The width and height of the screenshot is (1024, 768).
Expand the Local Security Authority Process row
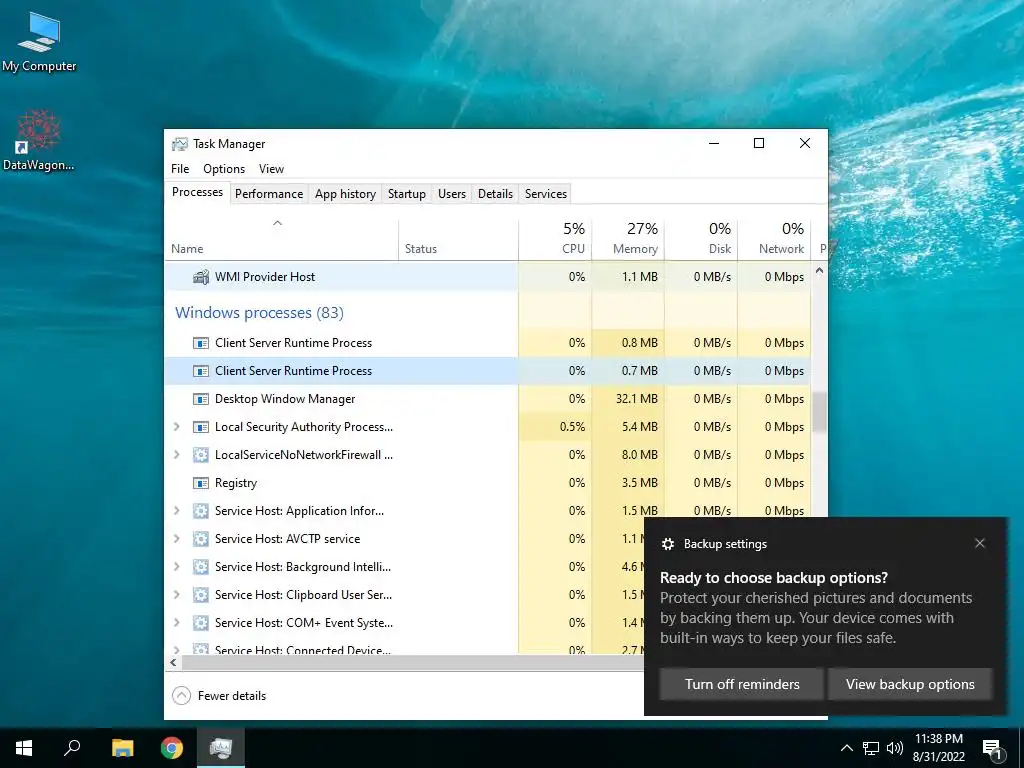(176, 427)
